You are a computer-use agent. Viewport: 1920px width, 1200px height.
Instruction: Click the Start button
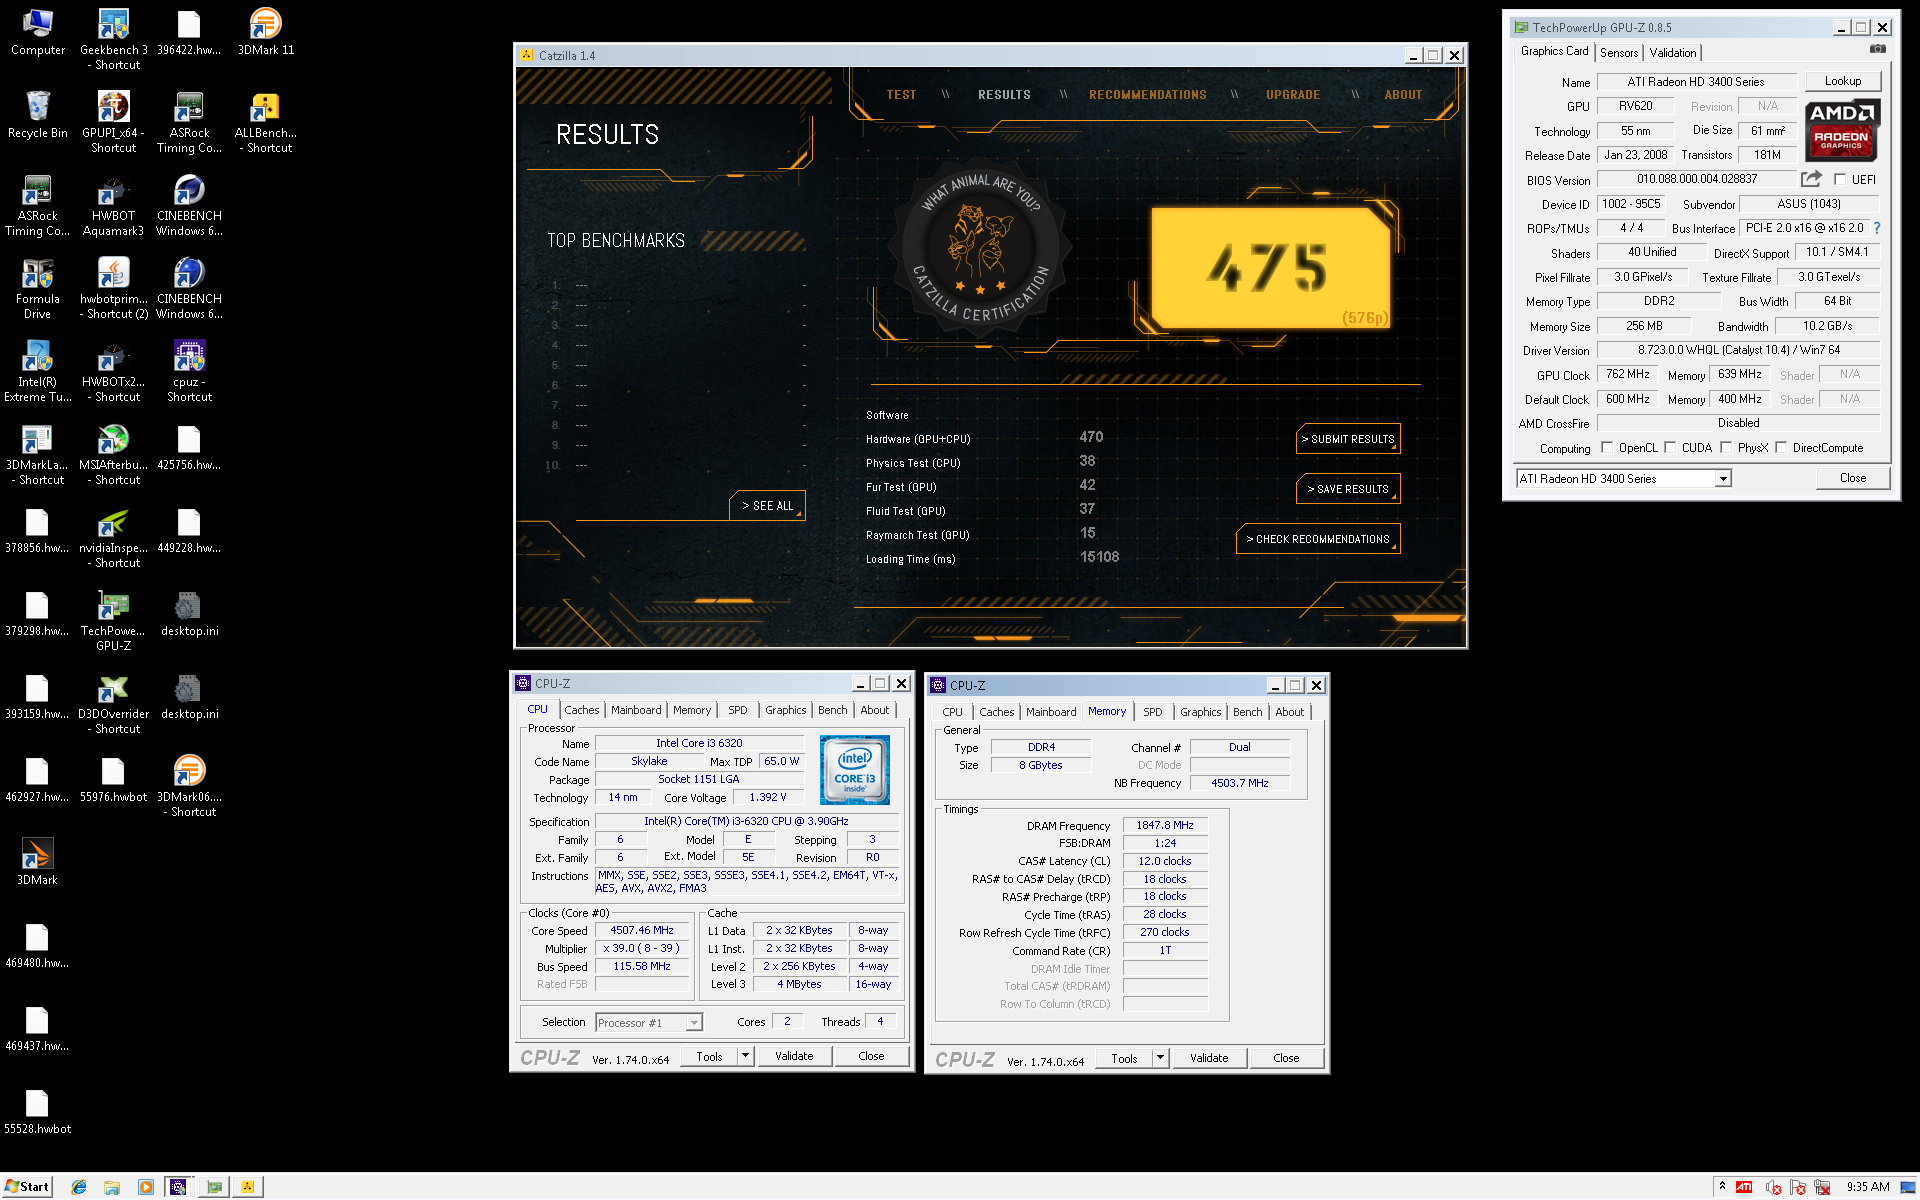(26, 1187)
